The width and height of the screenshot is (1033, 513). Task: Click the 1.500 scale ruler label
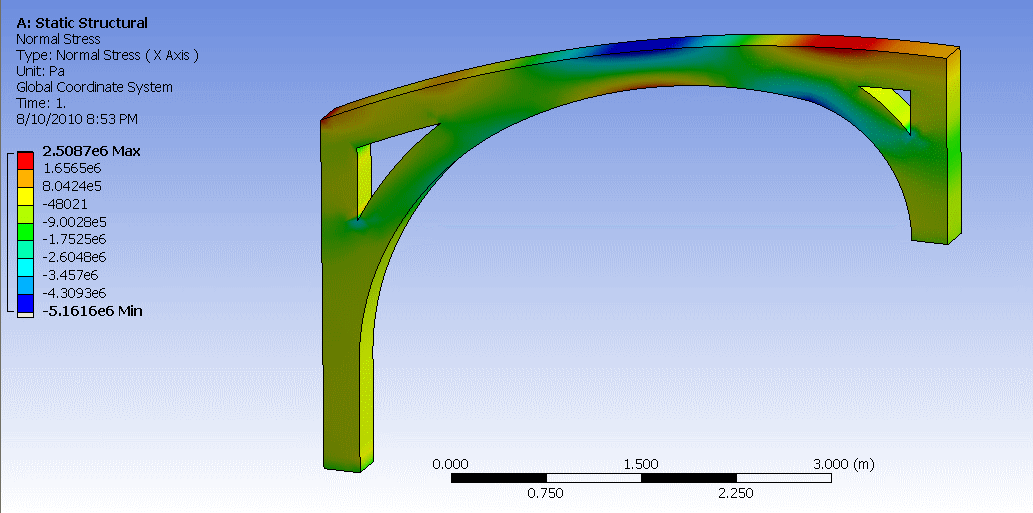point(640,464)
